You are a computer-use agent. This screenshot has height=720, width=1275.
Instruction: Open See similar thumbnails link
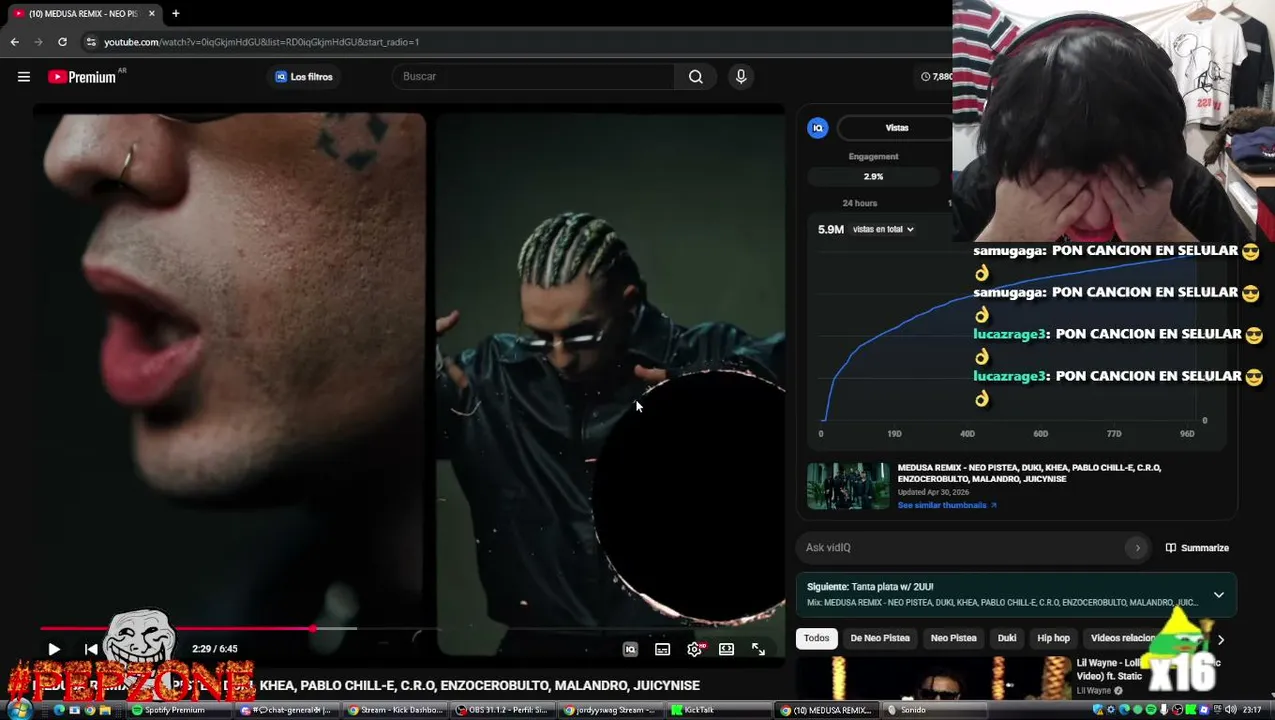pyautogui.click(x=946, y=505)
